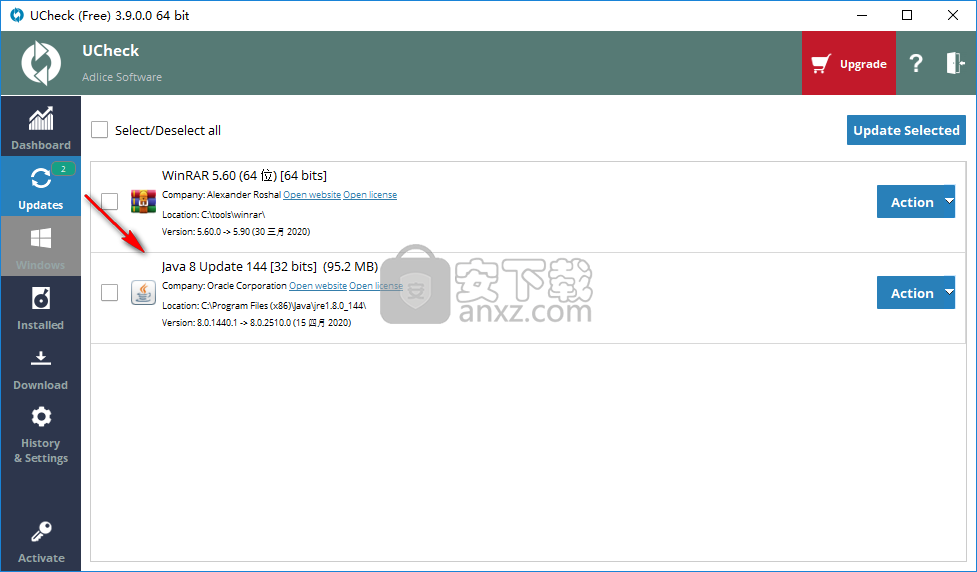
Task: Click the WinRAR version 5.60.0 -> 5.90 text
Action: pyautogui.click(x=236, y=232)
